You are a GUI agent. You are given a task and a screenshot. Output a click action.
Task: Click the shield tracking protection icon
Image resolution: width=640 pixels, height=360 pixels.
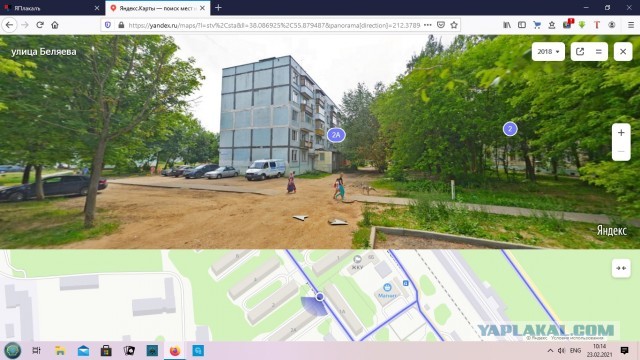108,25
